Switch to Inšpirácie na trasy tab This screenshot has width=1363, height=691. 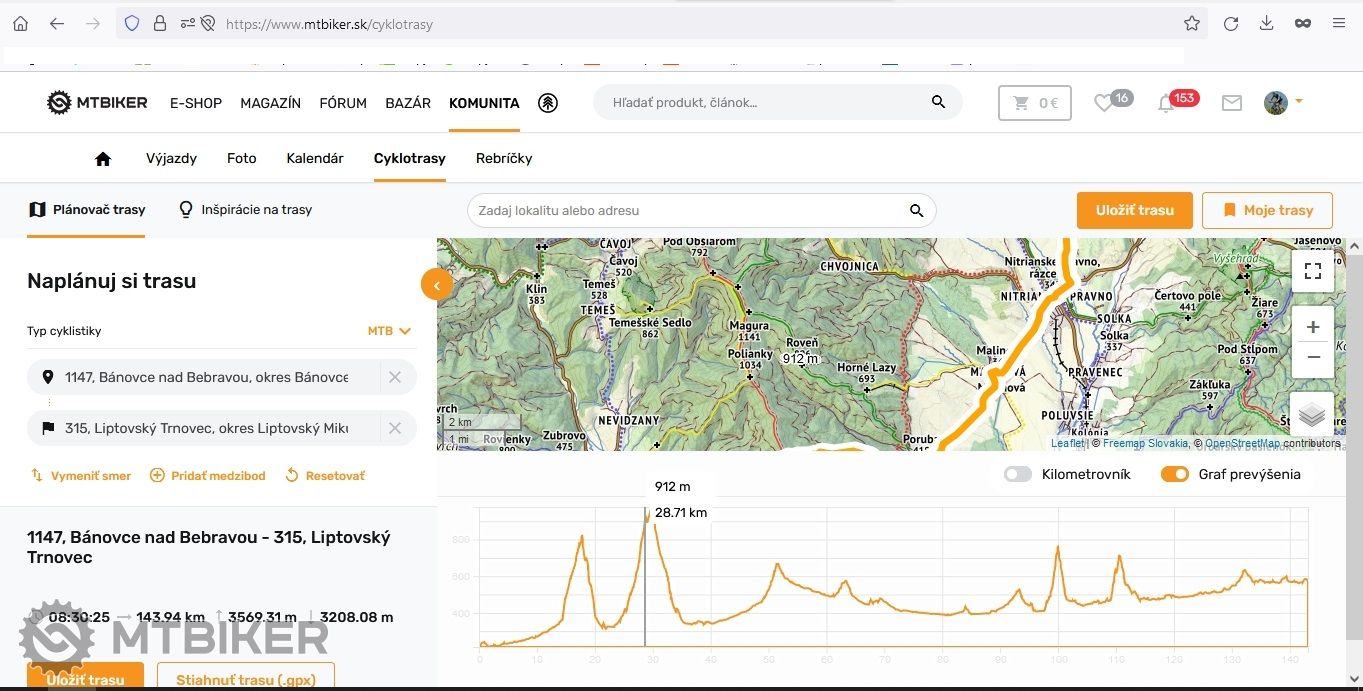pyautogui.click(x=245, y=210)
